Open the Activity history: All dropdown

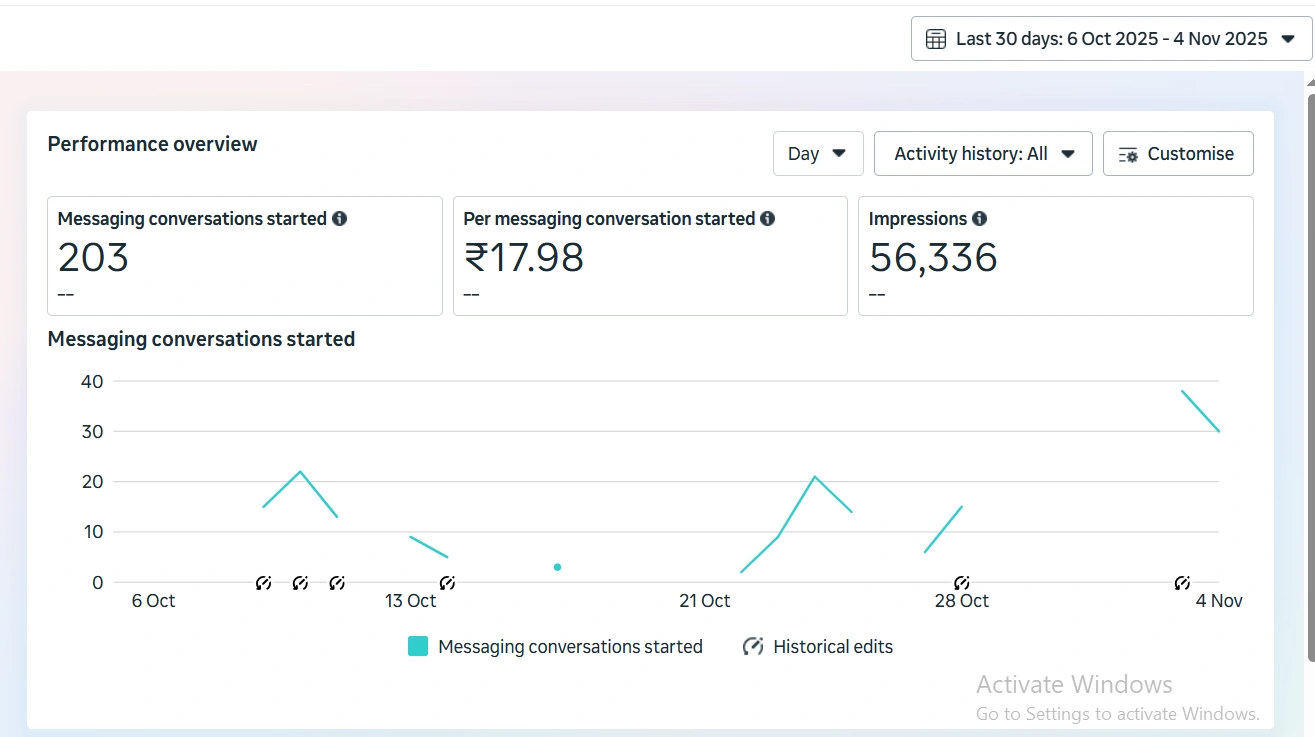pos(982,153)
